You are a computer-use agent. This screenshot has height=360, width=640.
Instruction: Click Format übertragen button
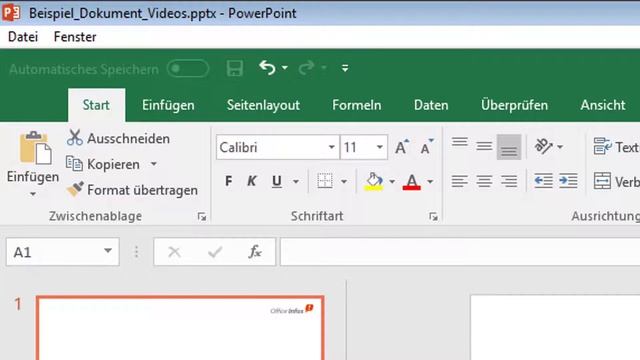coord(132,190)
